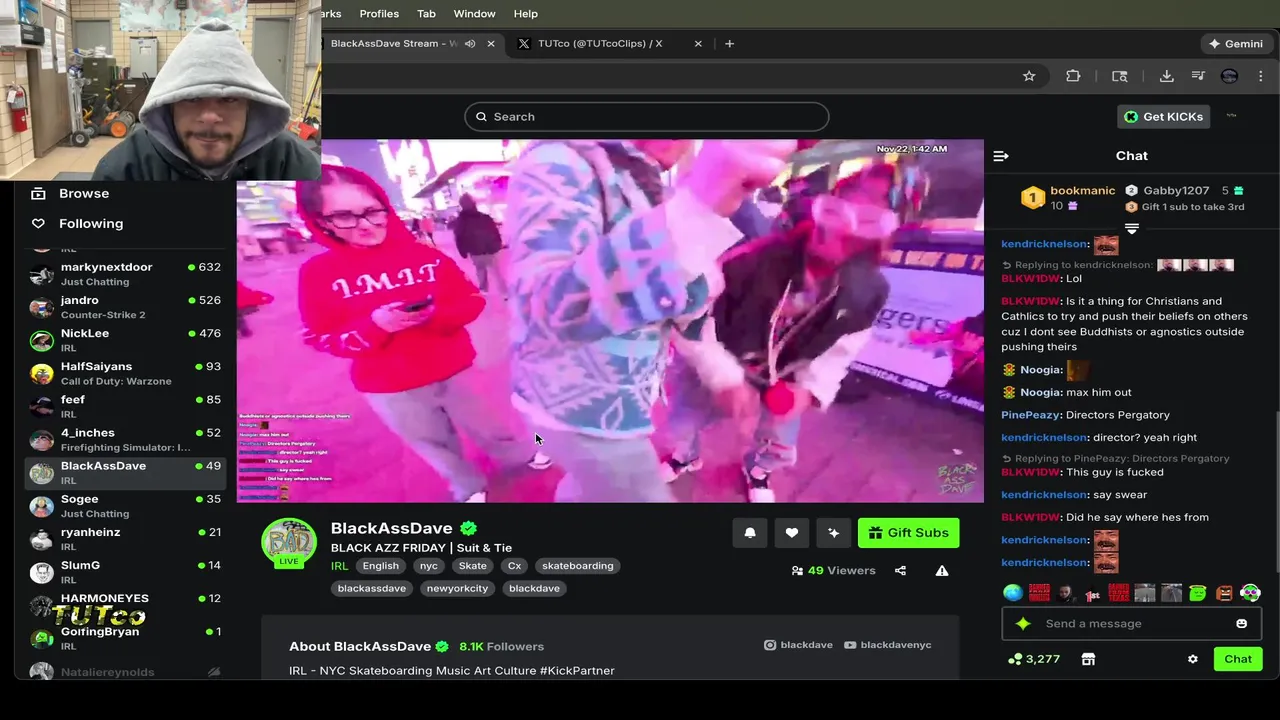Open the emoji picker smiley icon
1280x720 pixels.
pos(1242,624)
